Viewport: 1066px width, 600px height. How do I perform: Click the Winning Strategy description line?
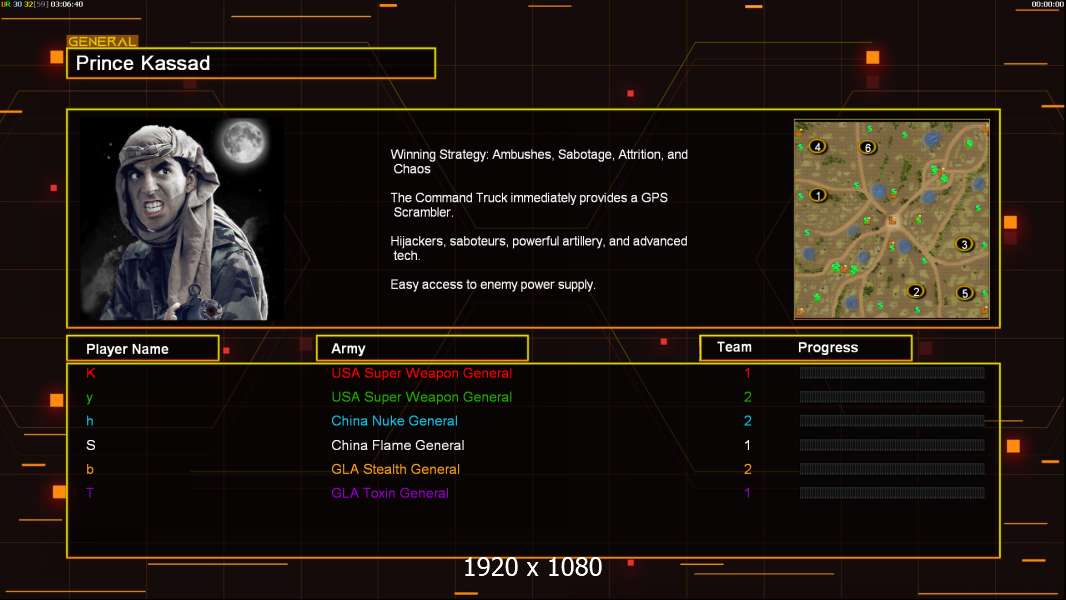pos(539,162)
